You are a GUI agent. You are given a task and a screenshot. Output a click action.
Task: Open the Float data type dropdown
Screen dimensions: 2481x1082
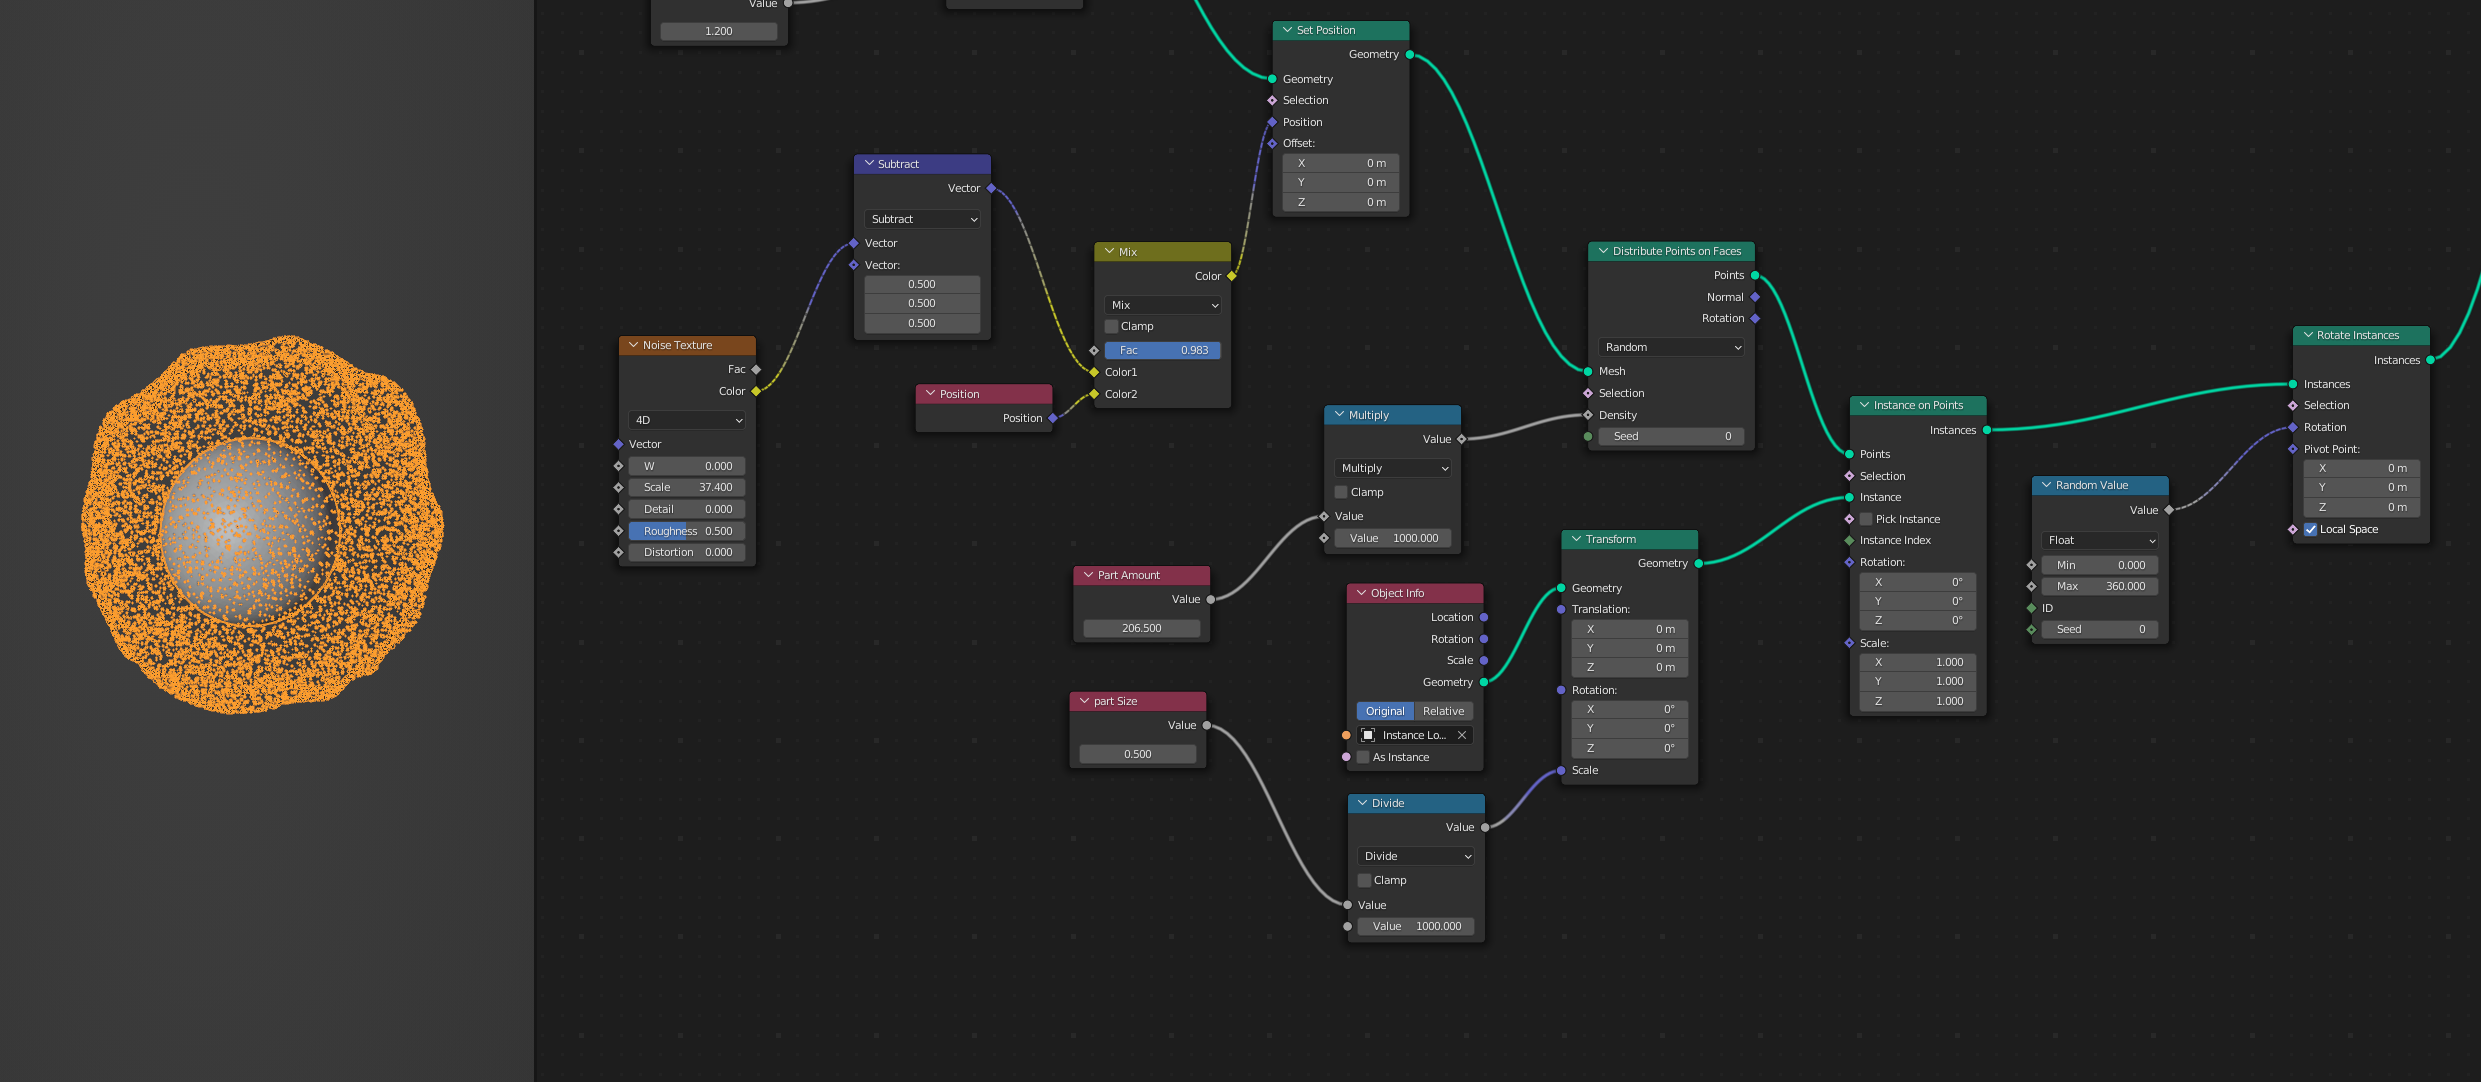(x=2099, y=540)
